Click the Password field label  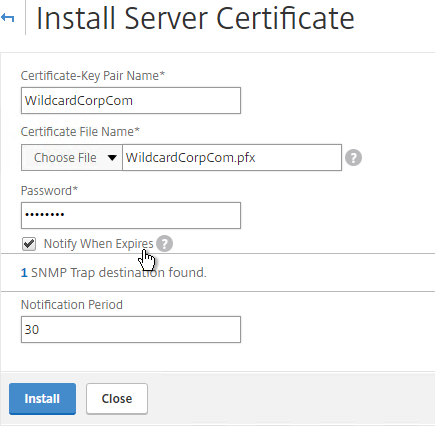click(x=49, y=191)
